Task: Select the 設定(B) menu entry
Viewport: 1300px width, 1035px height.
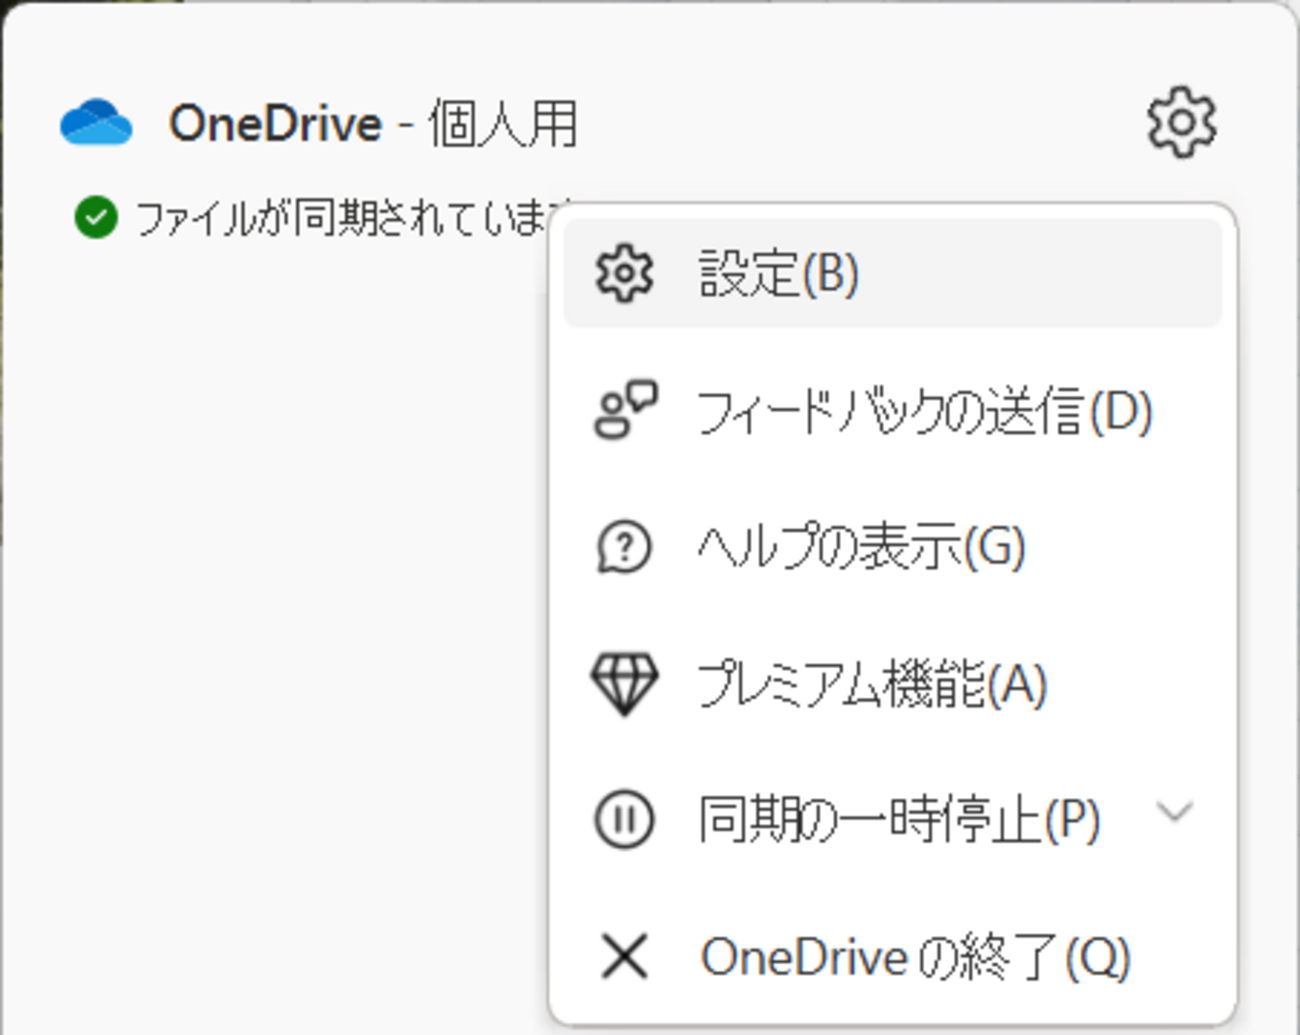Action: pyautogui.click(x=778, y=273)
